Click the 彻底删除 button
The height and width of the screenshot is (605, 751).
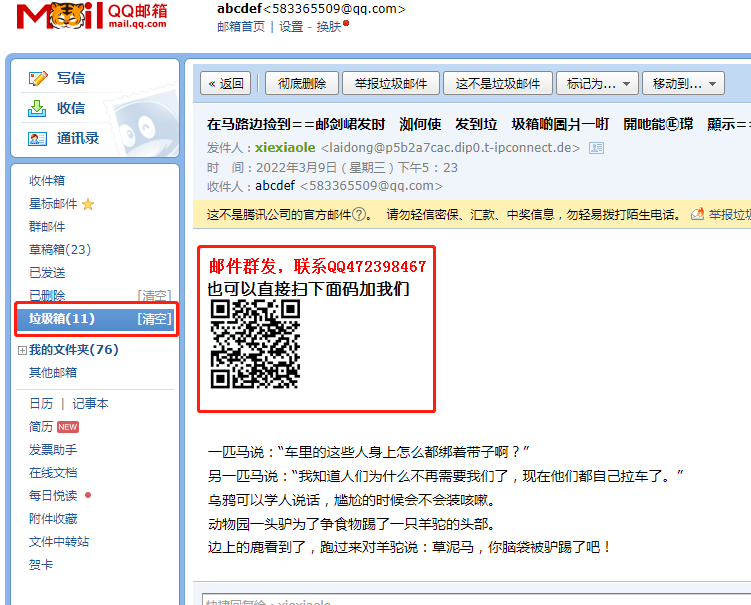point(301,84)
